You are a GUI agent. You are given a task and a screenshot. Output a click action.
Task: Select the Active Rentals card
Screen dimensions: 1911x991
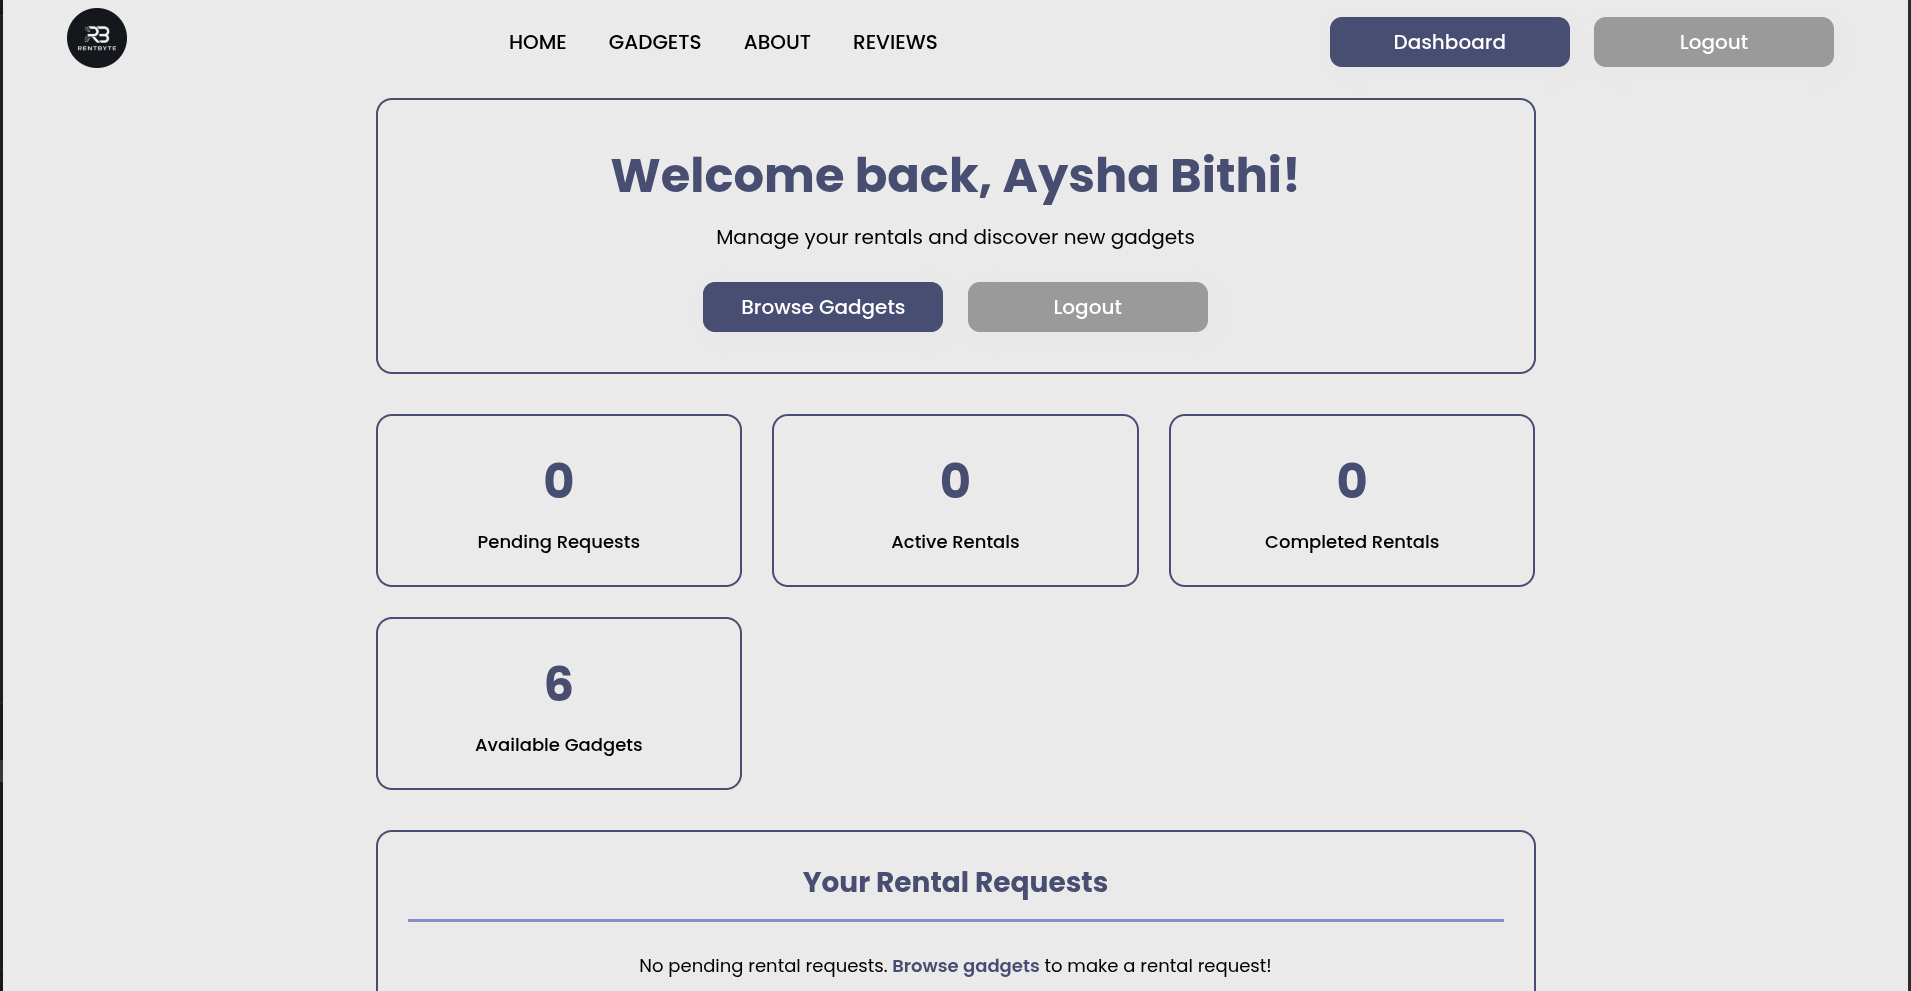954,500
